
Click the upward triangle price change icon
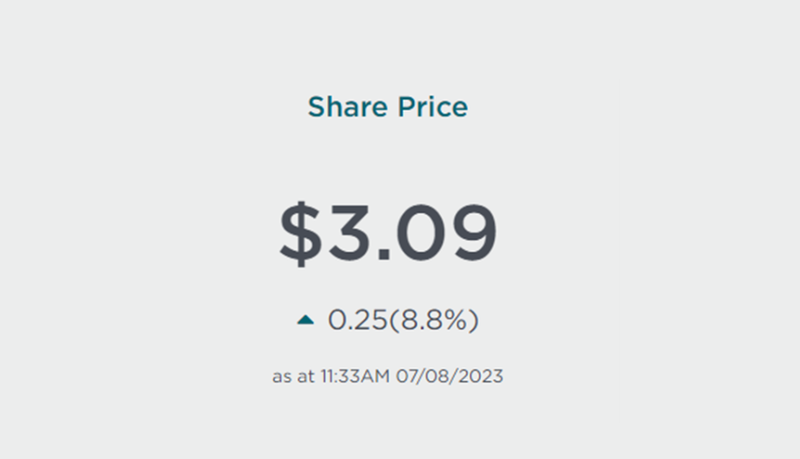306,320
